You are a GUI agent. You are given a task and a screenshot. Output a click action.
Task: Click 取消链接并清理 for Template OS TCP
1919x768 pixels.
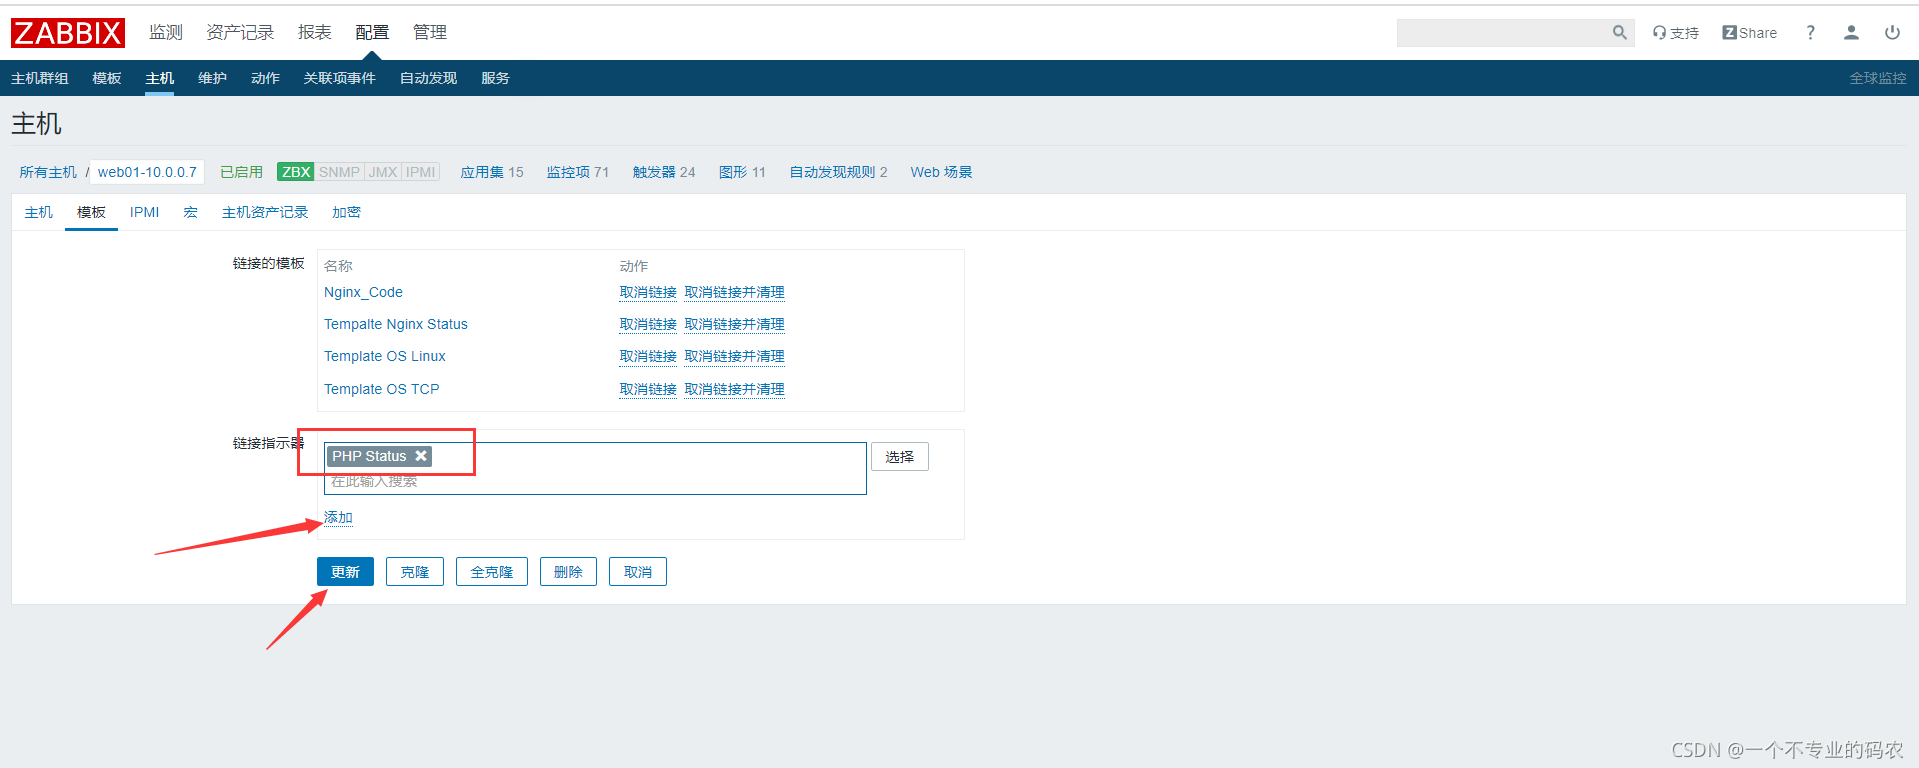pos(735,389)
